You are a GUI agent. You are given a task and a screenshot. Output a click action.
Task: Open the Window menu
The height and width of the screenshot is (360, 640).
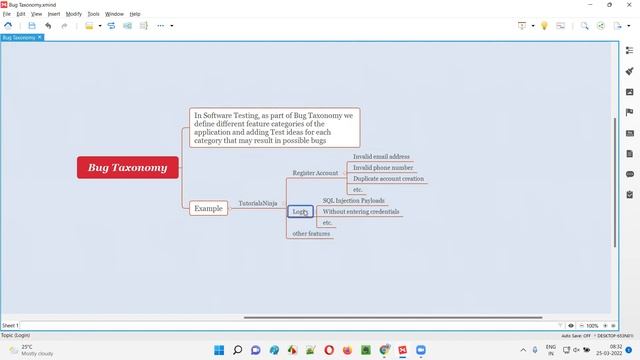coord(114,14)
